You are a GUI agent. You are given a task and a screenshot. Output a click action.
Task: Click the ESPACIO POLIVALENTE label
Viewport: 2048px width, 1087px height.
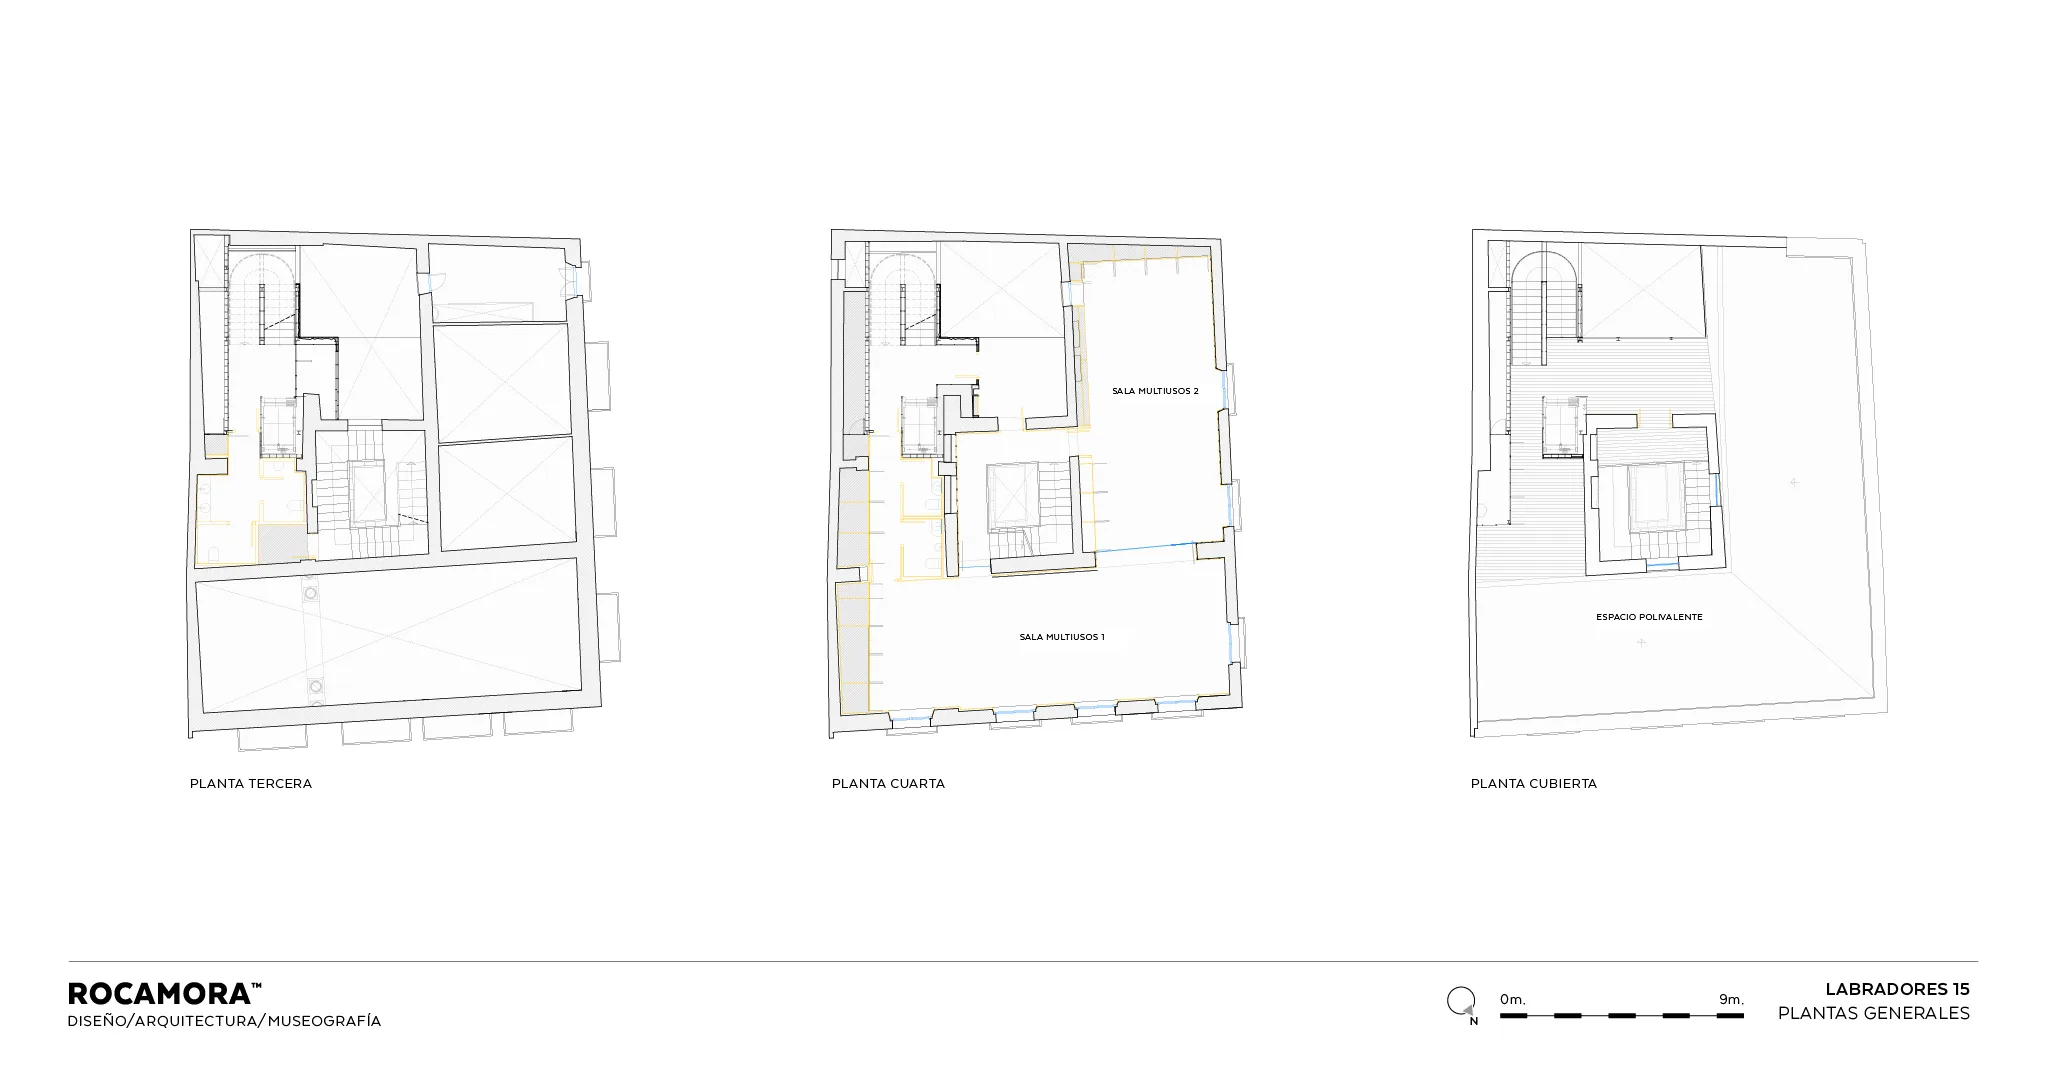point(1649,617)
